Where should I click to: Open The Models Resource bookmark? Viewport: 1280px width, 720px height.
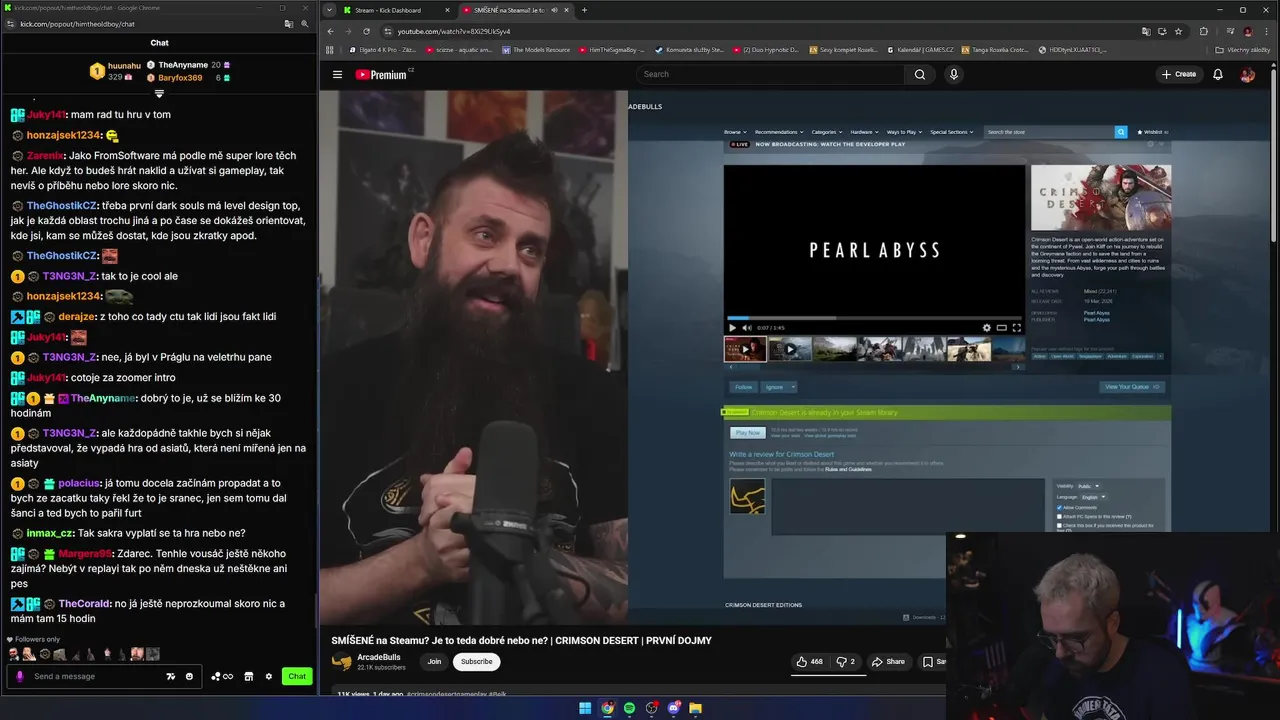[535, 49]
